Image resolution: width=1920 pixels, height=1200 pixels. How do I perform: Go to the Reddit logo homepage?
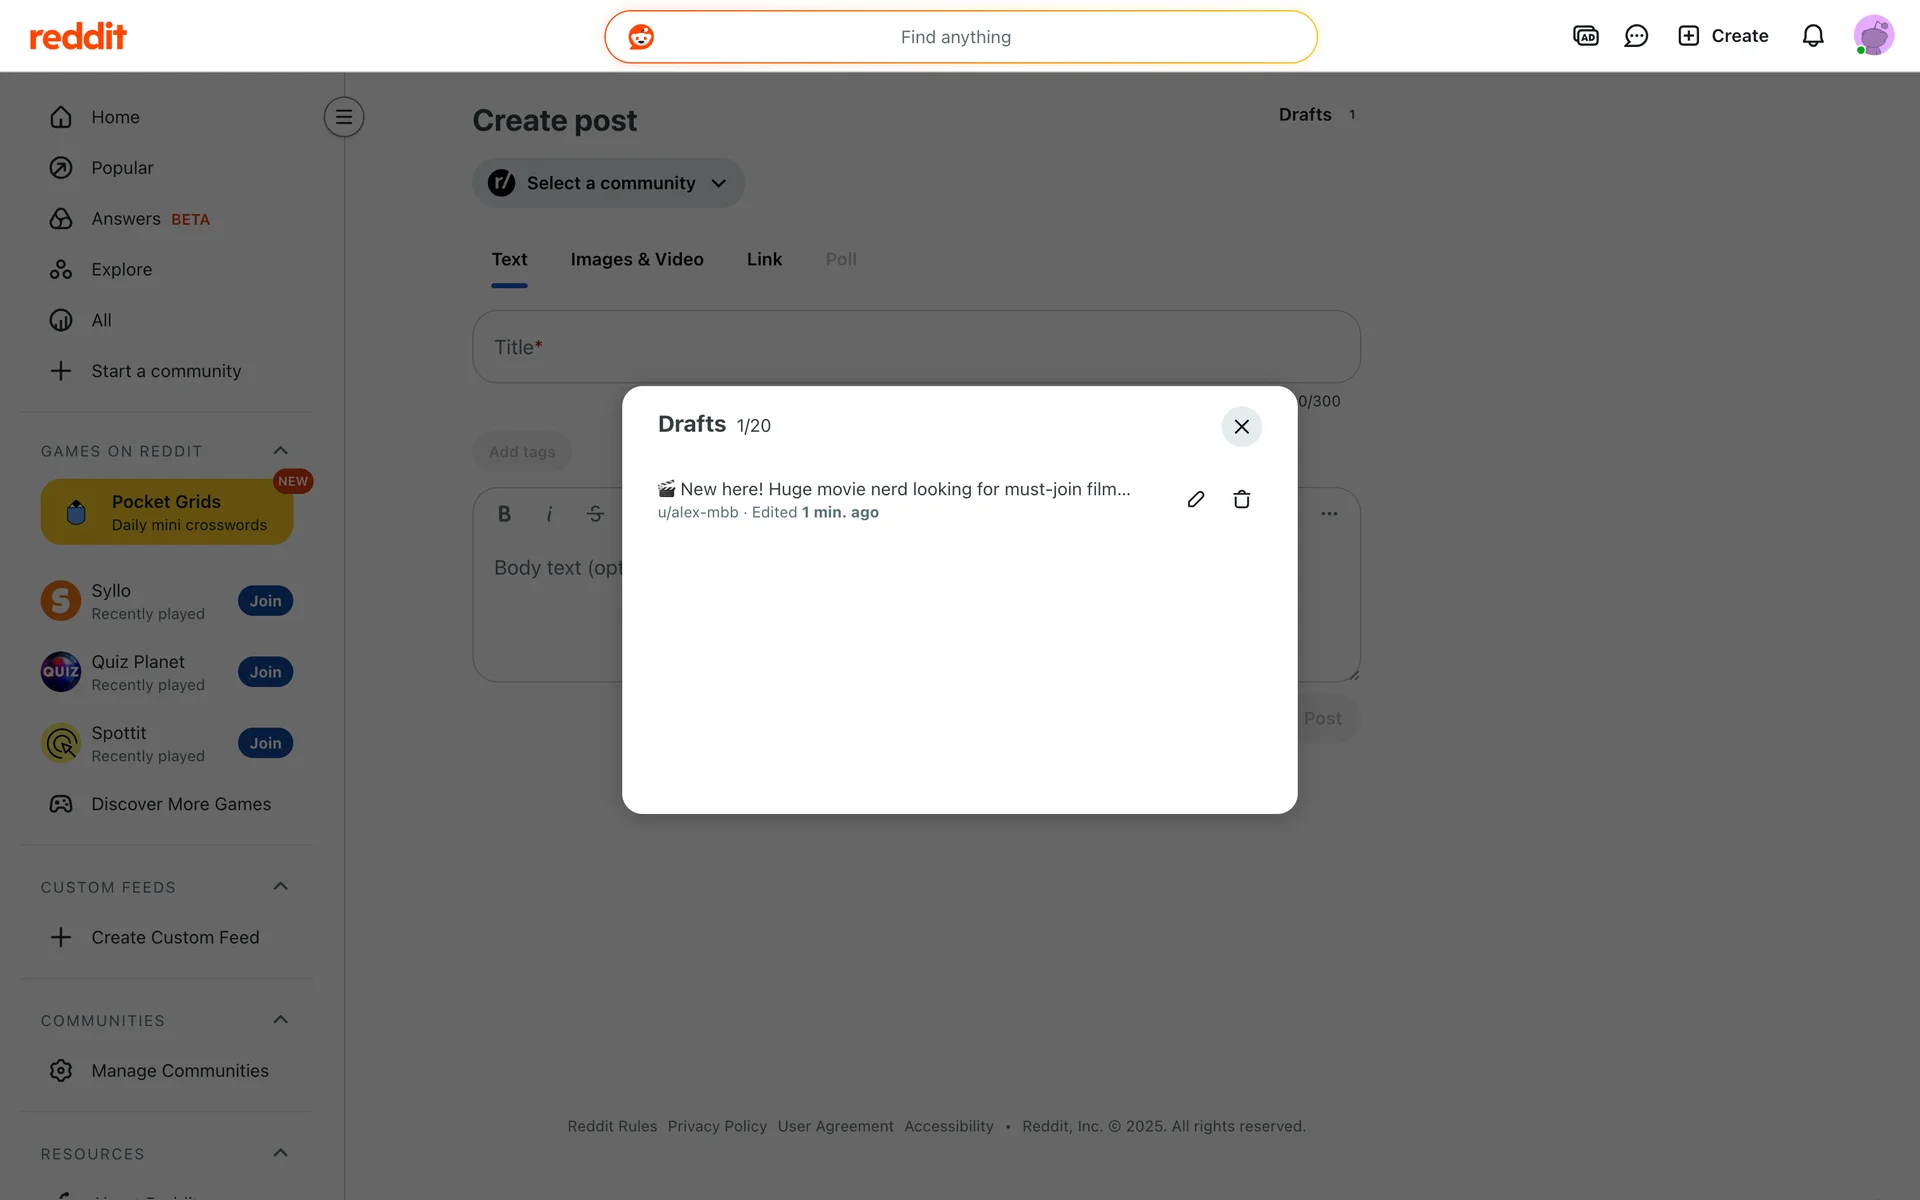[78, 37]
